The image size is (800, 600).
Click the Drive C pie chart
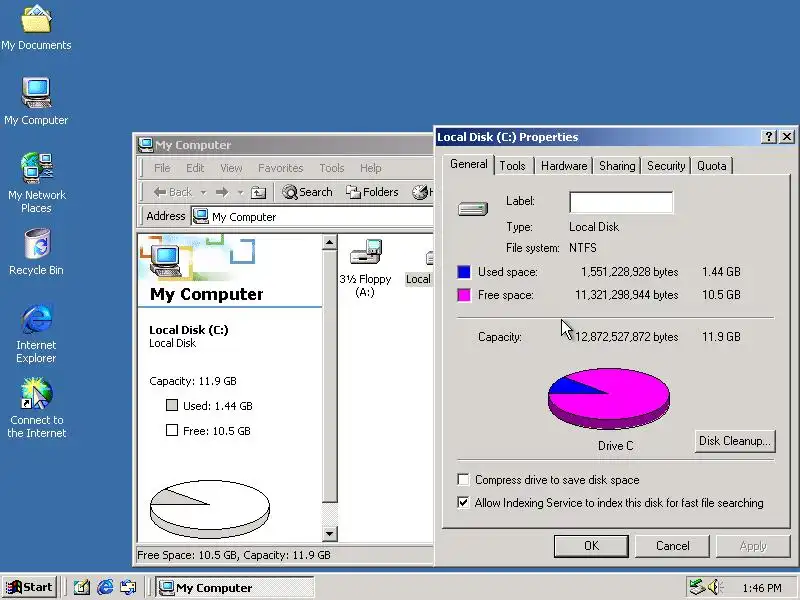pos(609,399)
